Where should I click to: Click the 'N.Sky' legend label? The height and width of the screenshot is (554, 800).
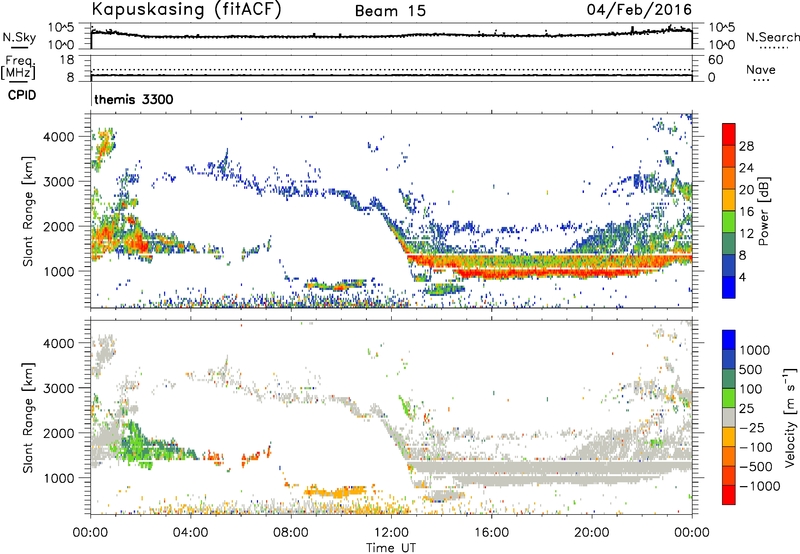(x=19, y=37)
